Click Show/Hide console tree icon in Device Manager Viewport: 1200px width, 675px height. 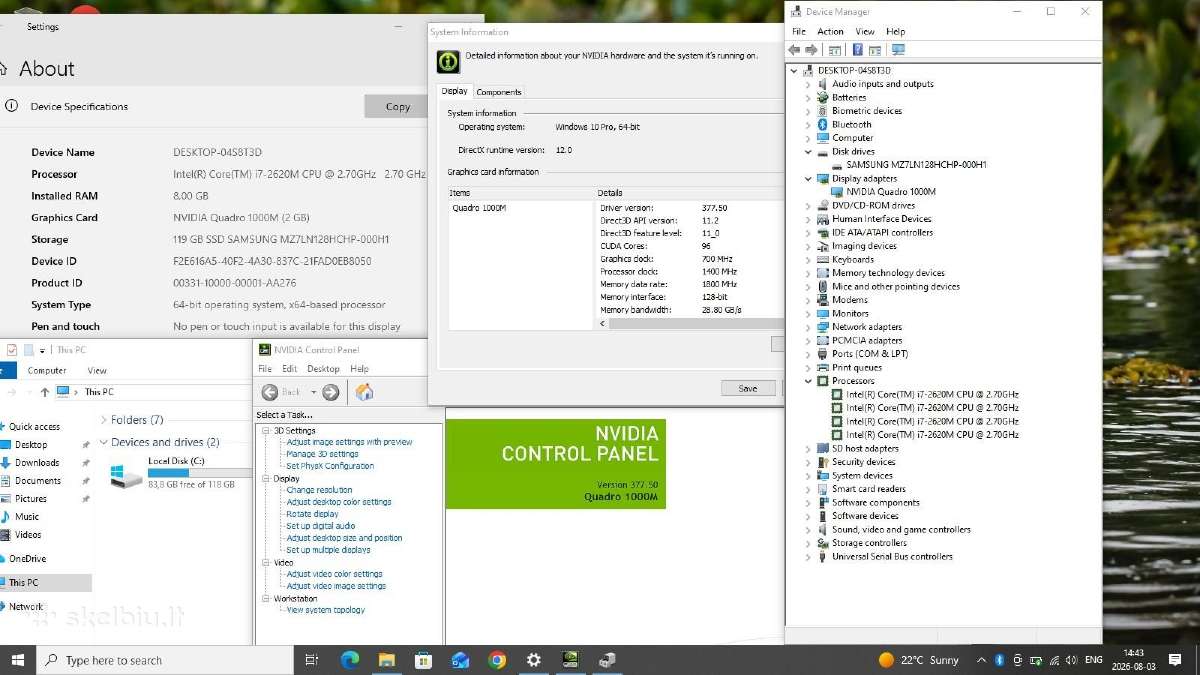click(x=834, y=50)
